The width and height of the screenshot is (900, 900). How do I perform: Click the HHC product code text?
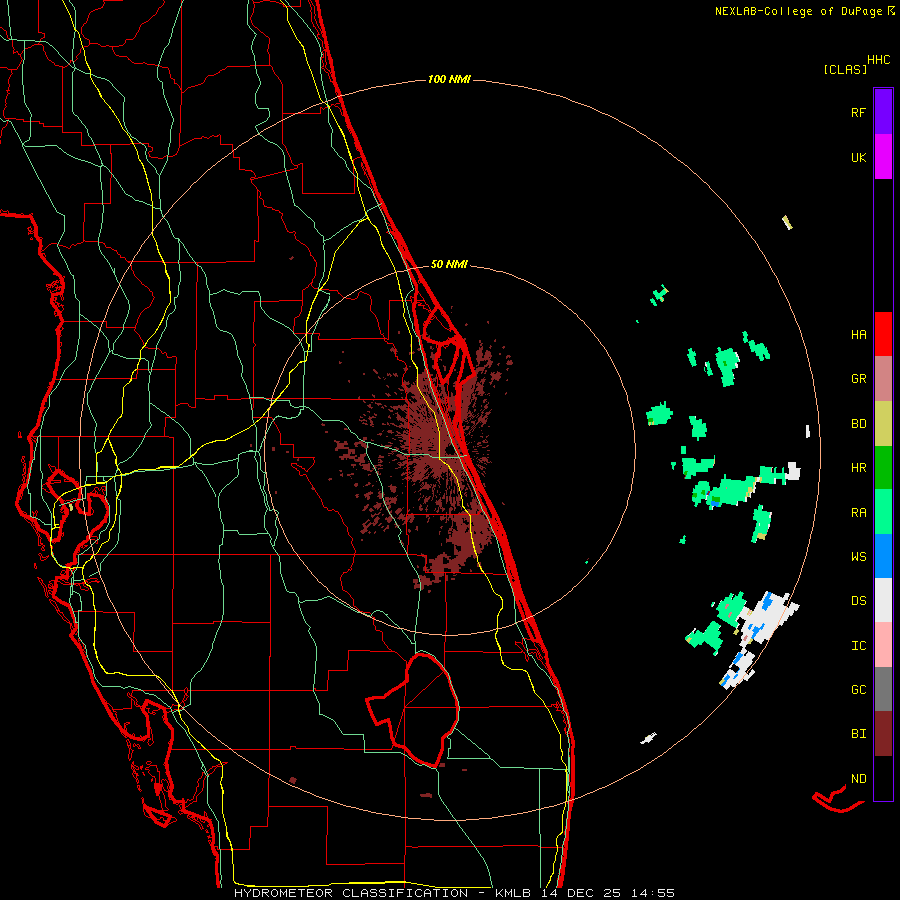pyautogui.click(x=879, y=60)
